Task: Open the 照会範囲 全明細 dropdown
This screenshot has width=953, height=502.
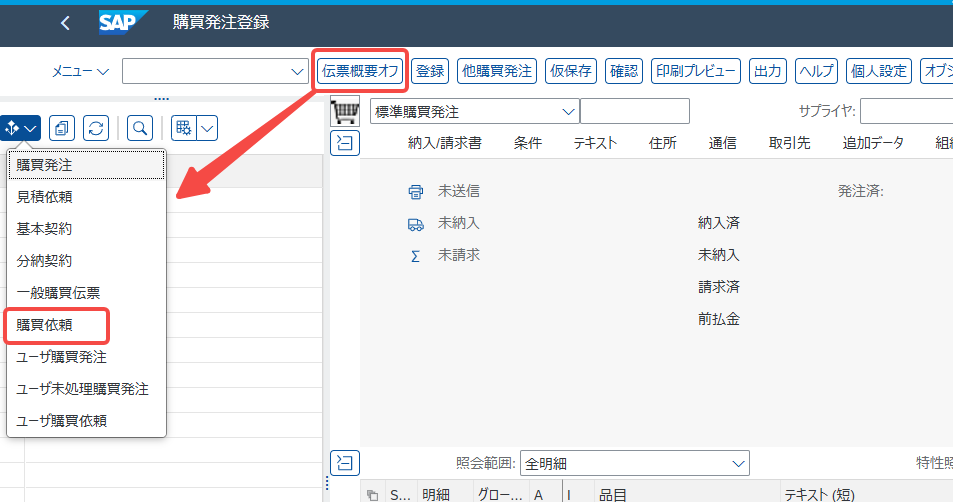Action: pyautogui.click(x=739, y=463)
